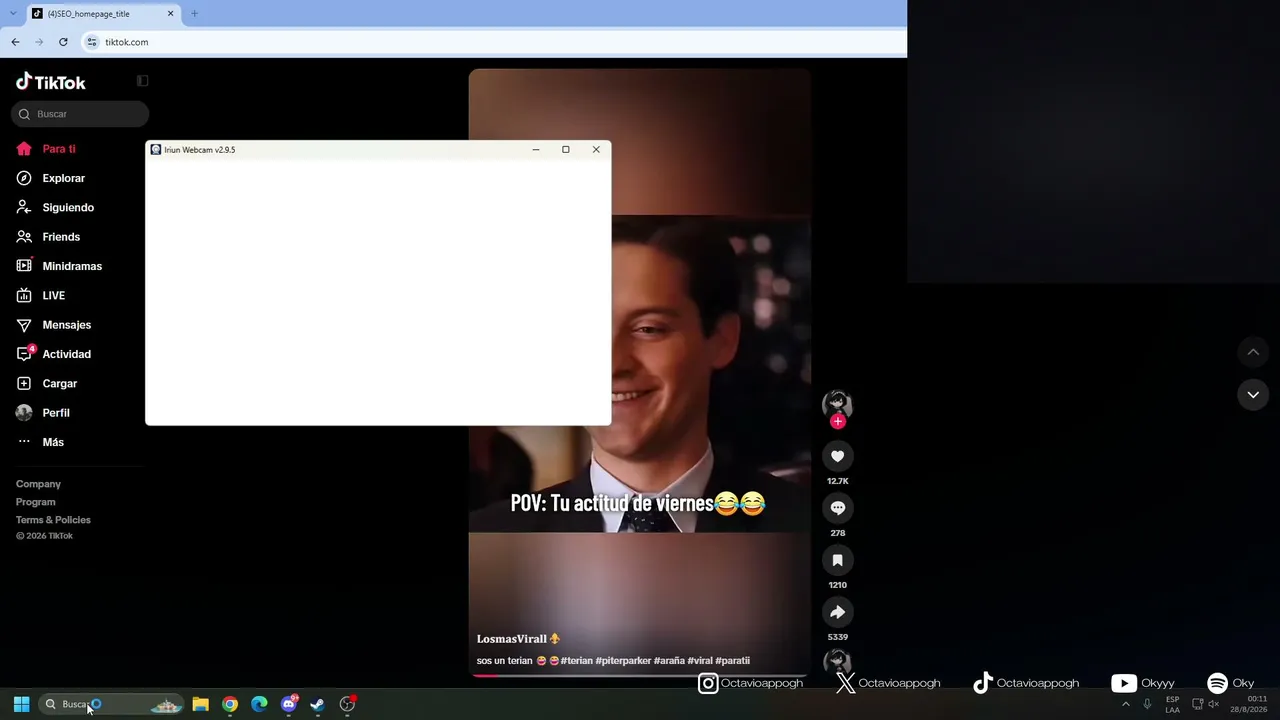Save the video with the bookmark icon
Viewport: 1280px width, 720px height.
pyautogui.click(x=838, y=560)
